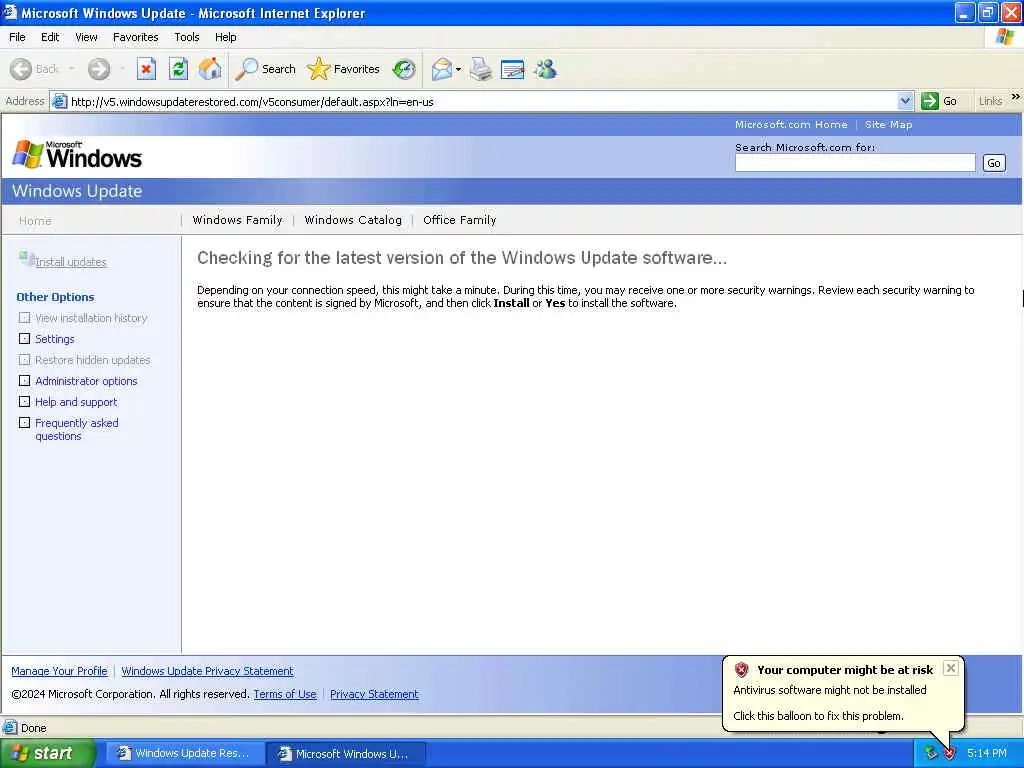1024x768 pixels.
Task: Open Favorites star in the toolbar
Action: pos(344,69)
